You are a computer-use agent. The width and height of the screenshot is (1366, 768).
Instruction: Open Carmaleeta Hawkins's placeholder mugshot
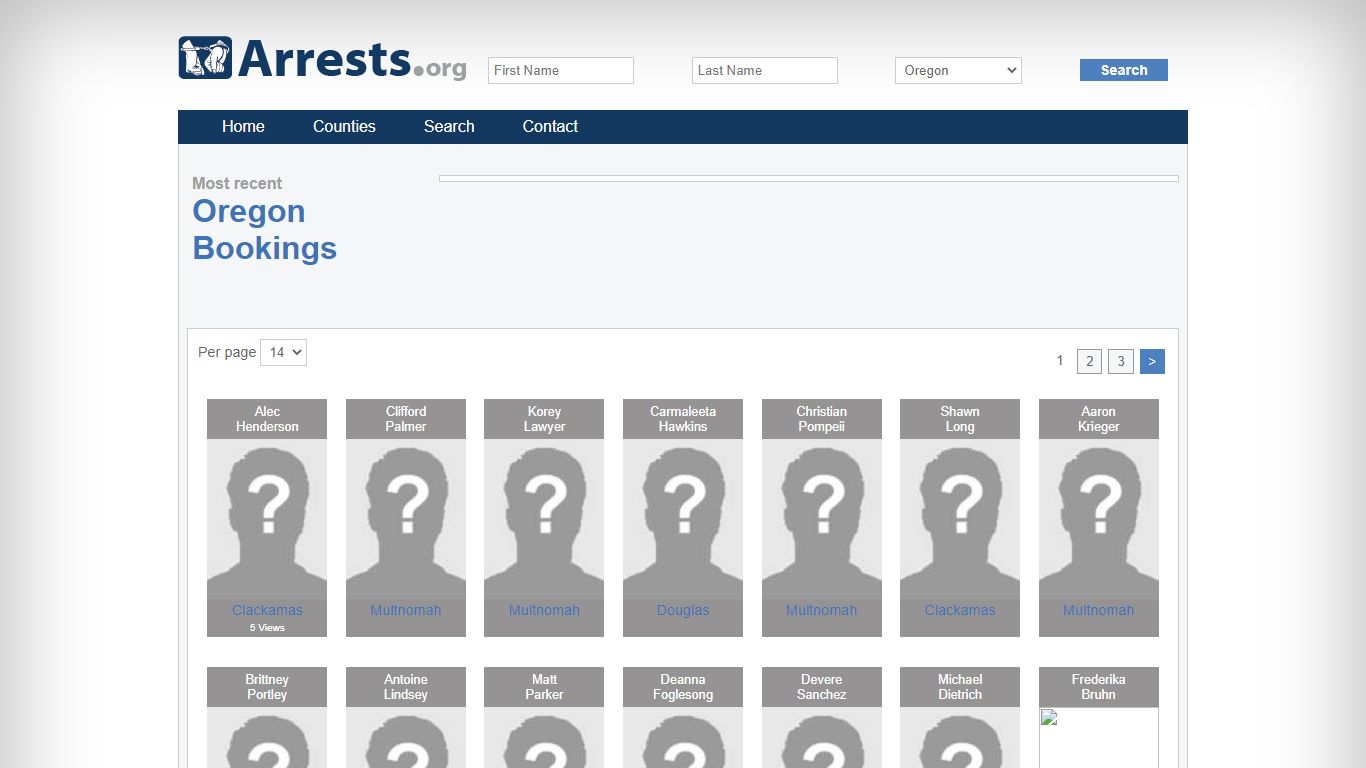point(683,519)
